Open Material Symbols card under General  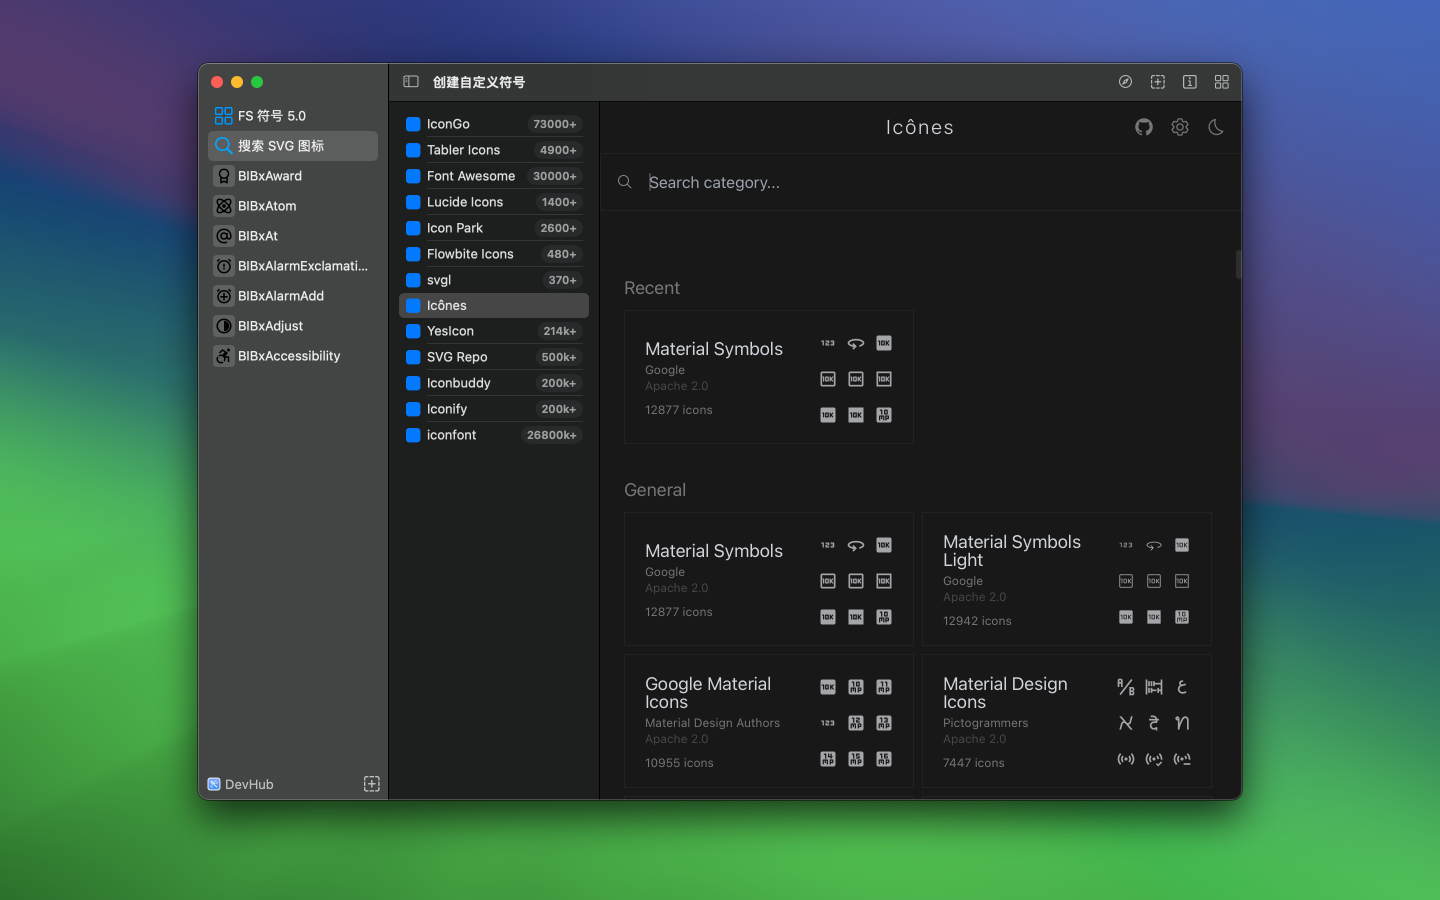coord(769,579)
